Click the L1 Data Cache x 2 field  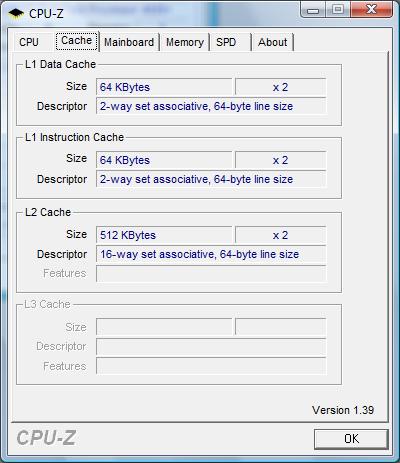coord(280,87)
